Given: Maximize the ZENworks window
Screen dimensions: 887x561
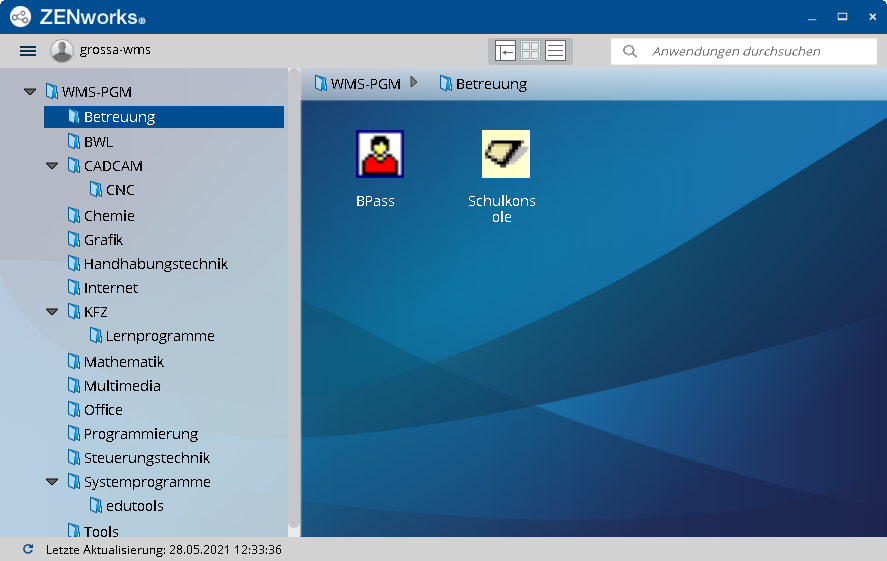Looking at the screenshot, I should tap(842, 17).
